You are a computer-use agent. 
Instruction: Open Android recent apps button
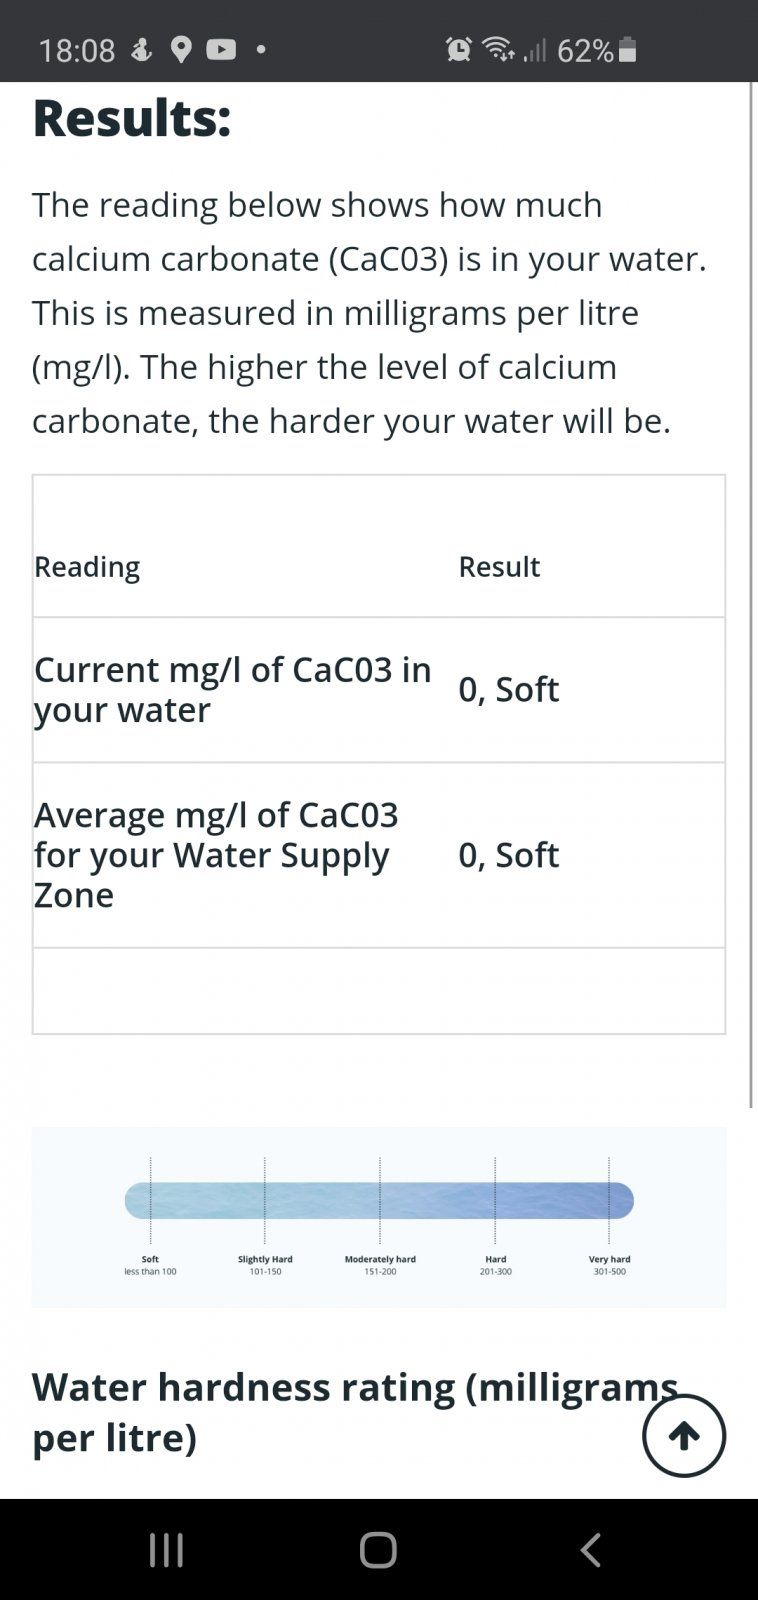click(166, 1550)
